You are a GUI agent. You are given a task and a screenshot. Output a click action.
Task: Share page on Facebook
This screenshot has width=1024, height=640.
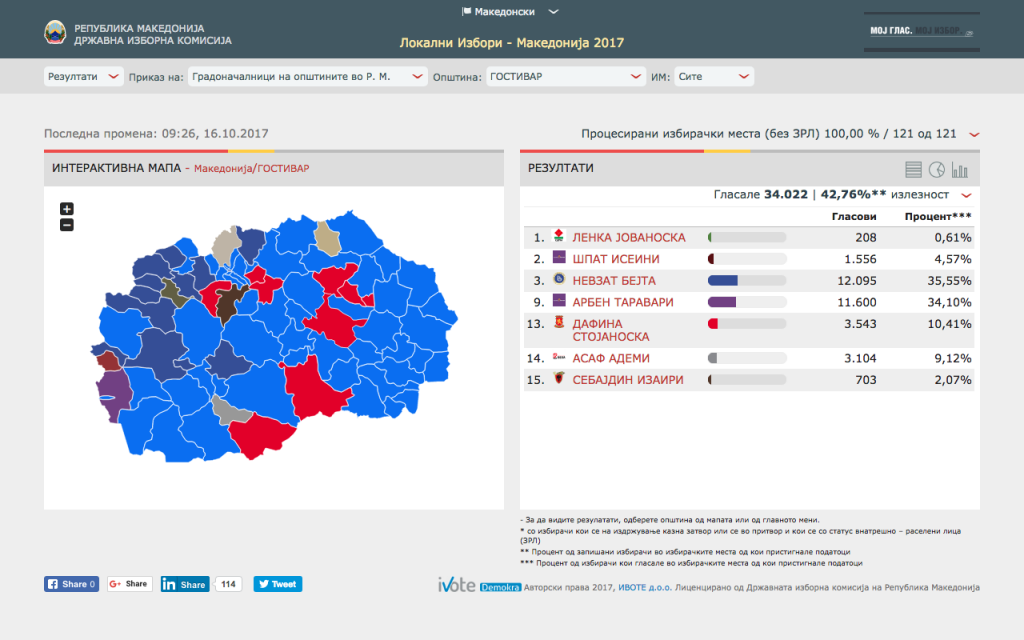[71, 584]
